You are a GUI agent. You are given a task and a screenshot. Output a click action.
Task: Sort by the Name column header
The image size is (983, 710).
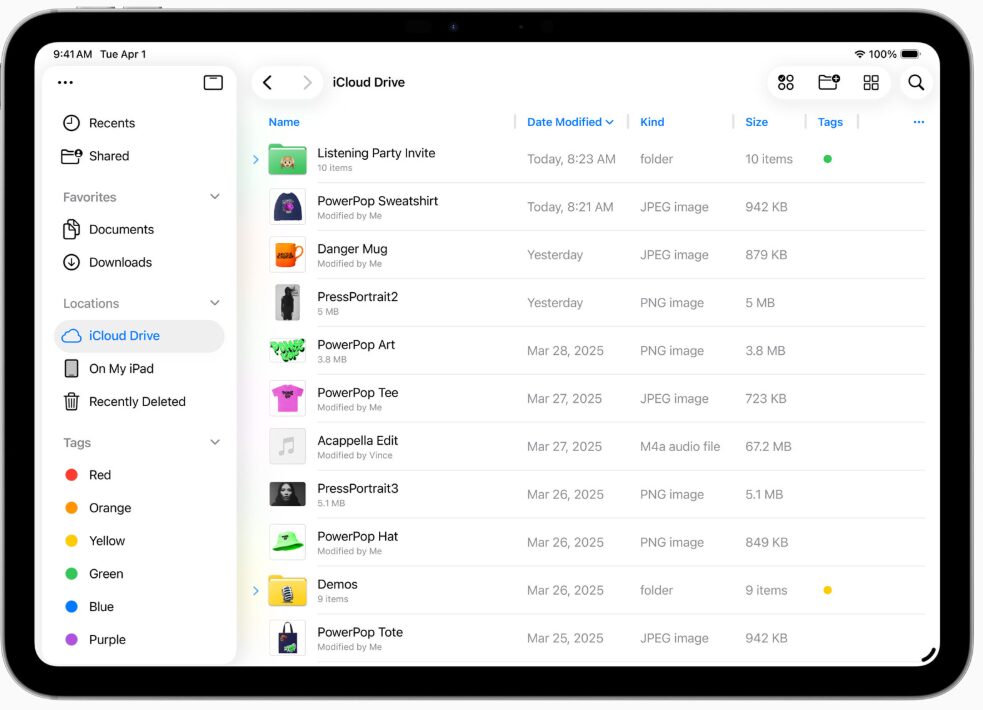[284, 122]
